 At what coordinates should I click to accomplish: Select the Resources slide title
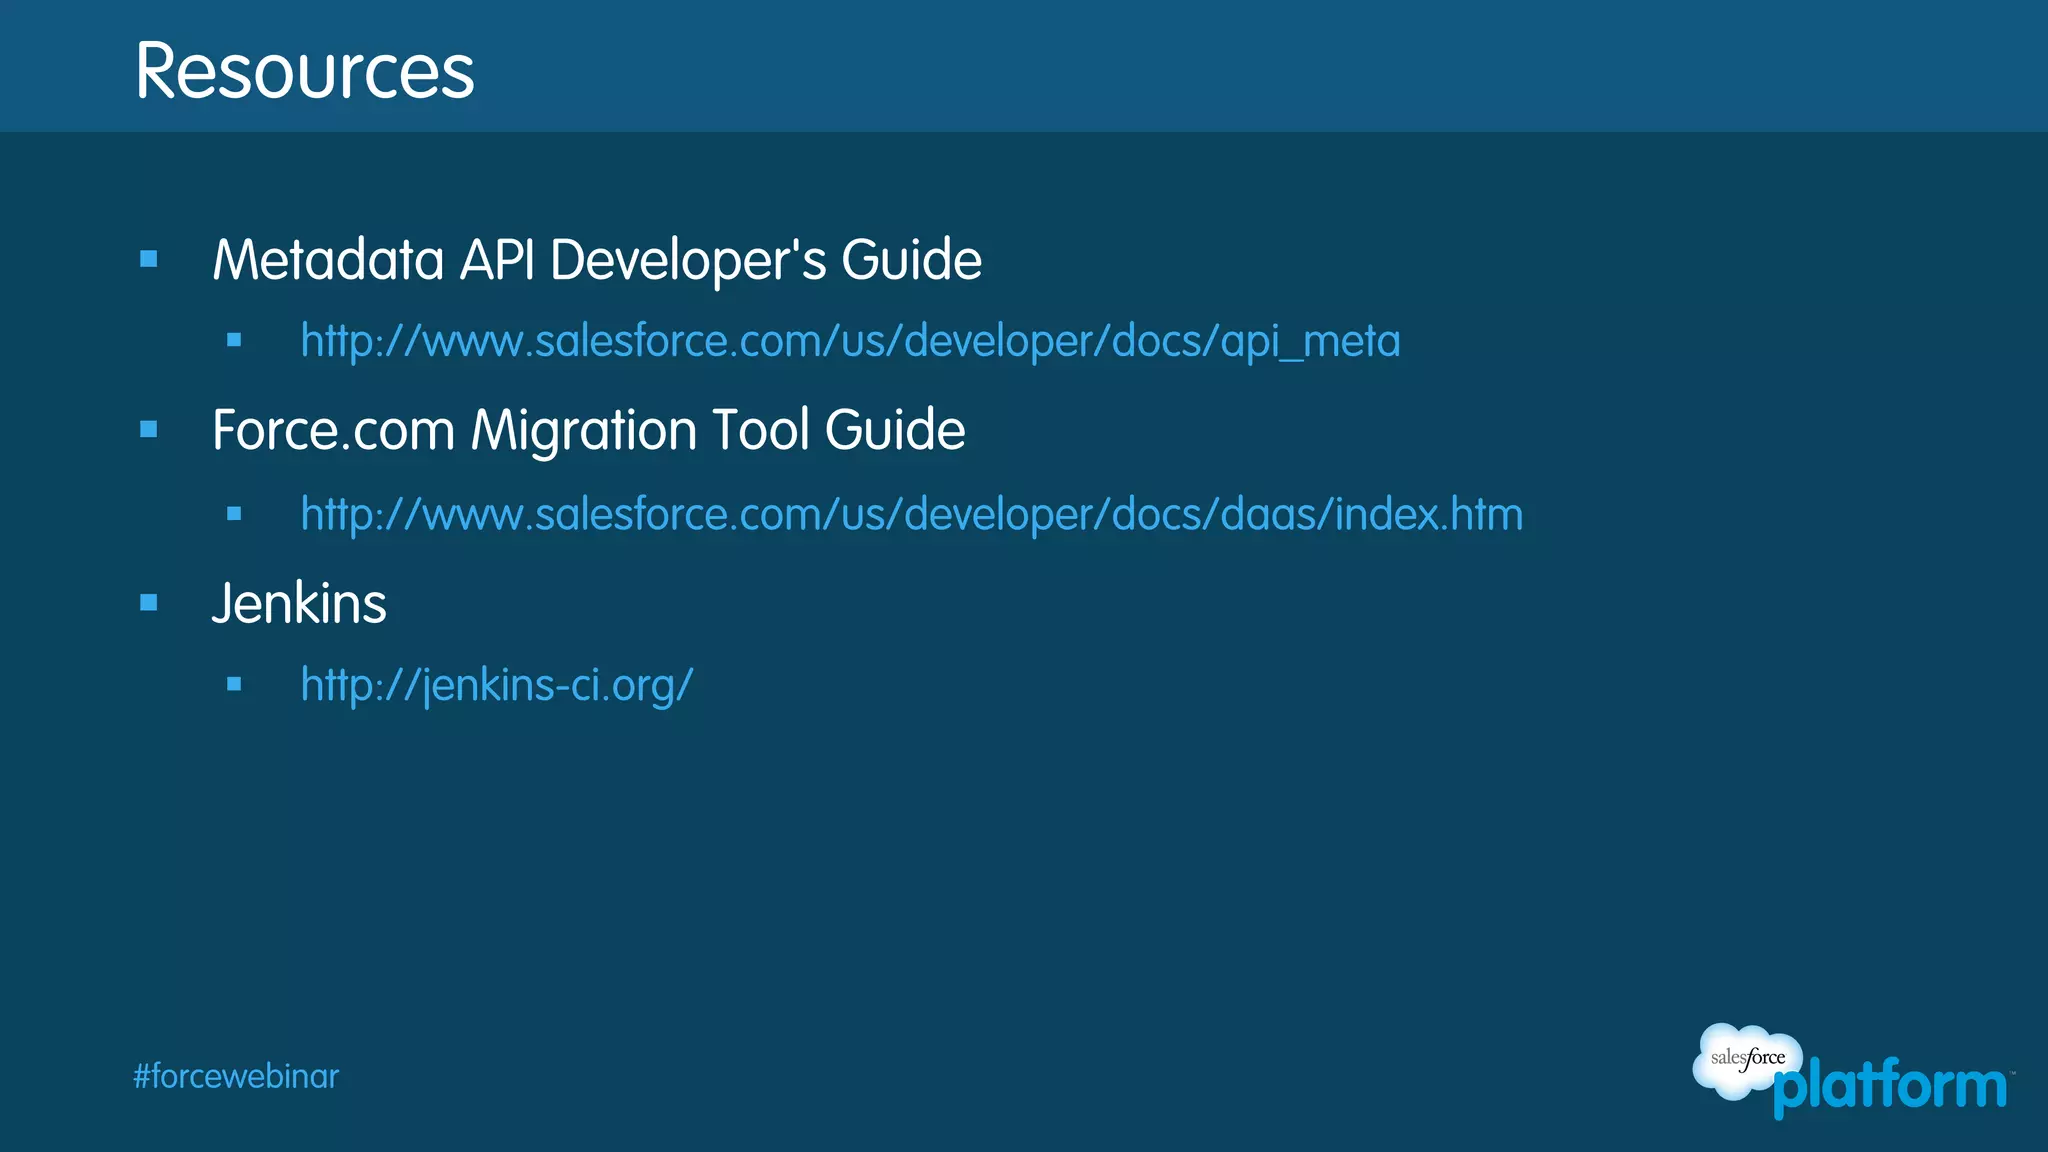(305, 70)
